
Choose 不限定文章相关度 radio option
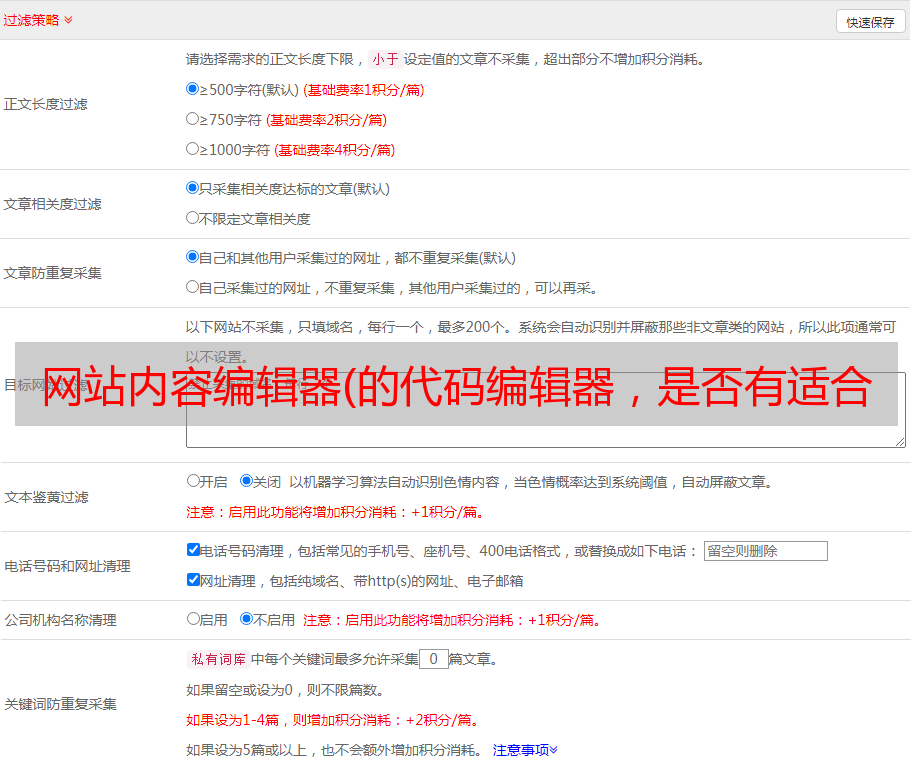193,218
